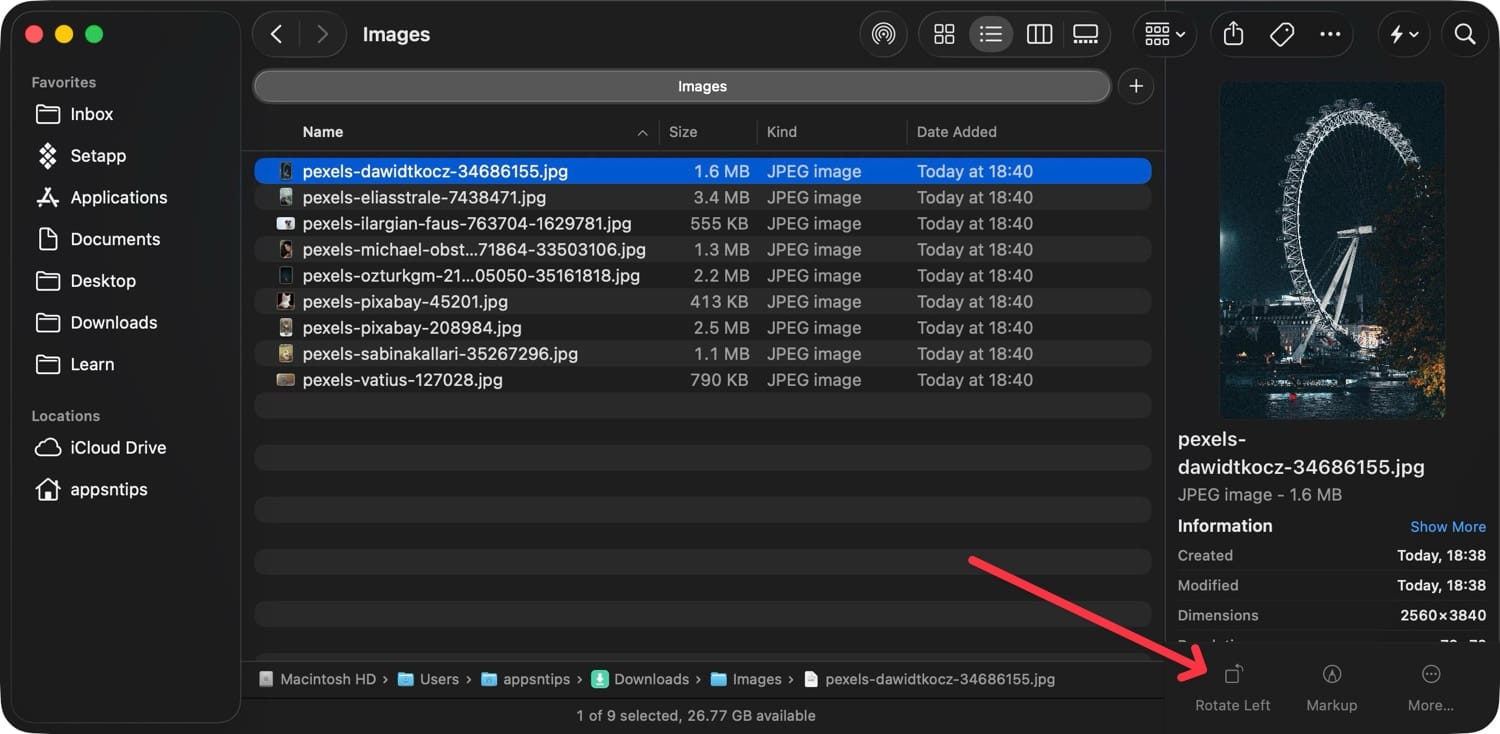Image resolution: width=1500 pixels, height=734 pixels.
Task: Click the Search icon in the toolbar
Action: 1464,33
